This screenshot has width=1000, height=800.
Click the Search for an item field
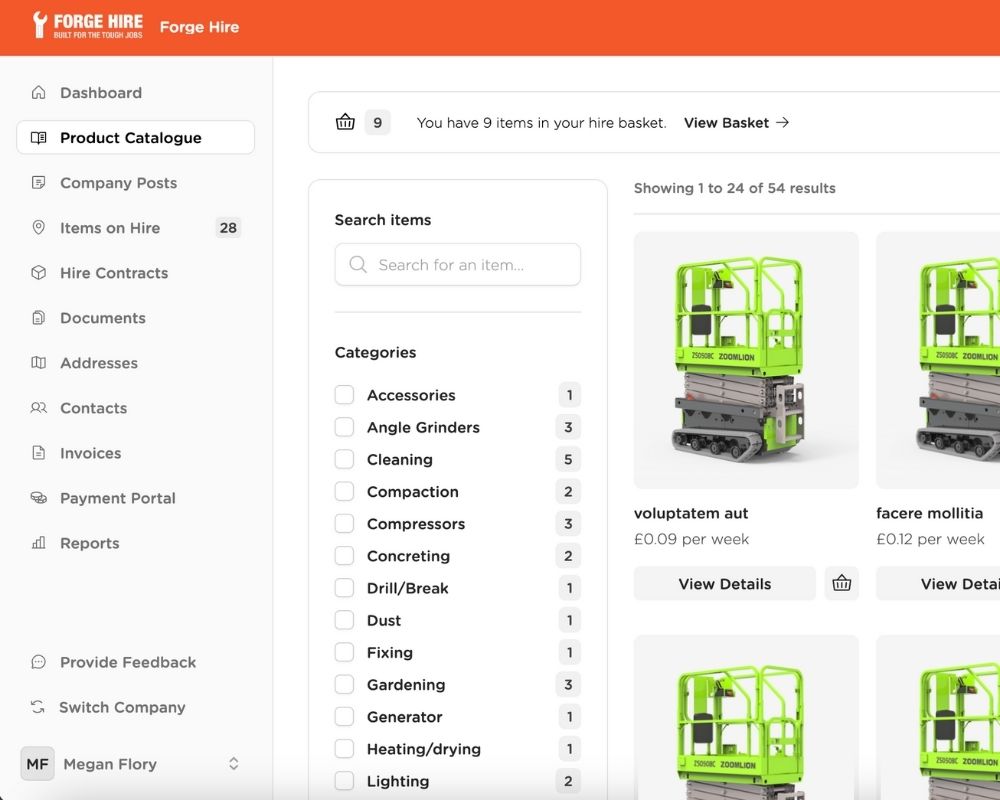click(458, 264)
